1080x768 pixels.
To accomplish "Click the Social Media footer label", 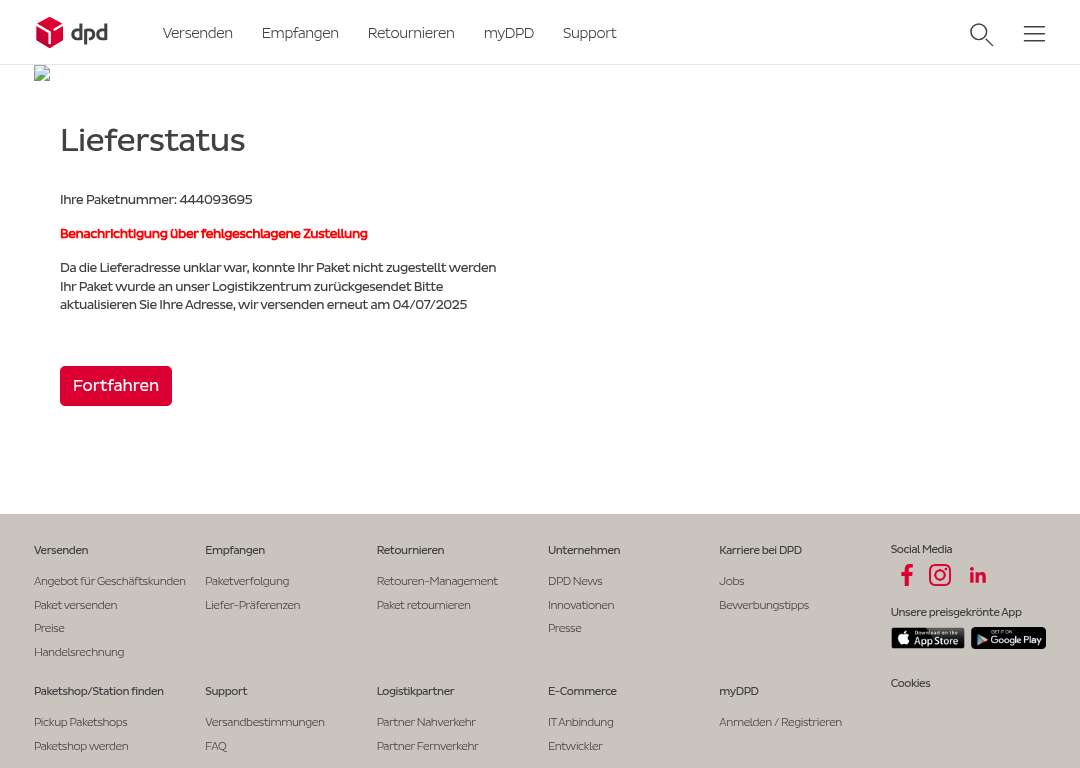I will (x=922, y=549).
